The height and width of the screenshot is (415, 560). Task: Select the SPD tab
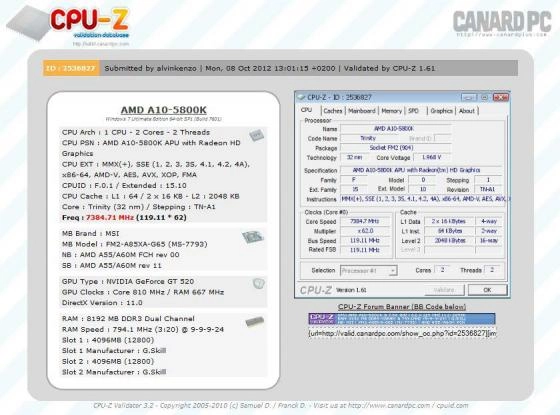coord(413,111)
